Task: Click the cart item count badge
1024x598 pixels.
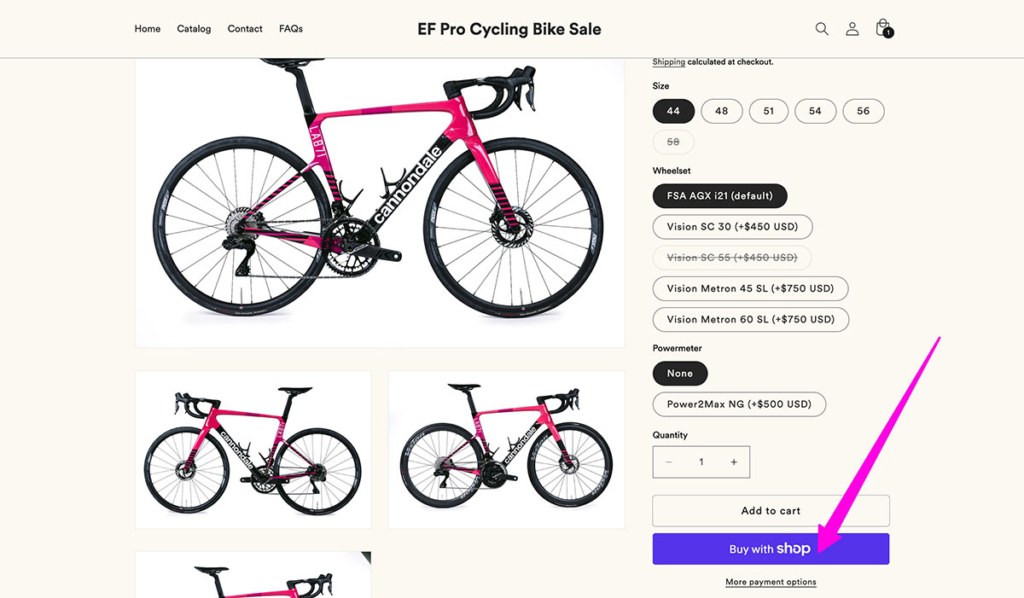Action: click(888, 34)
